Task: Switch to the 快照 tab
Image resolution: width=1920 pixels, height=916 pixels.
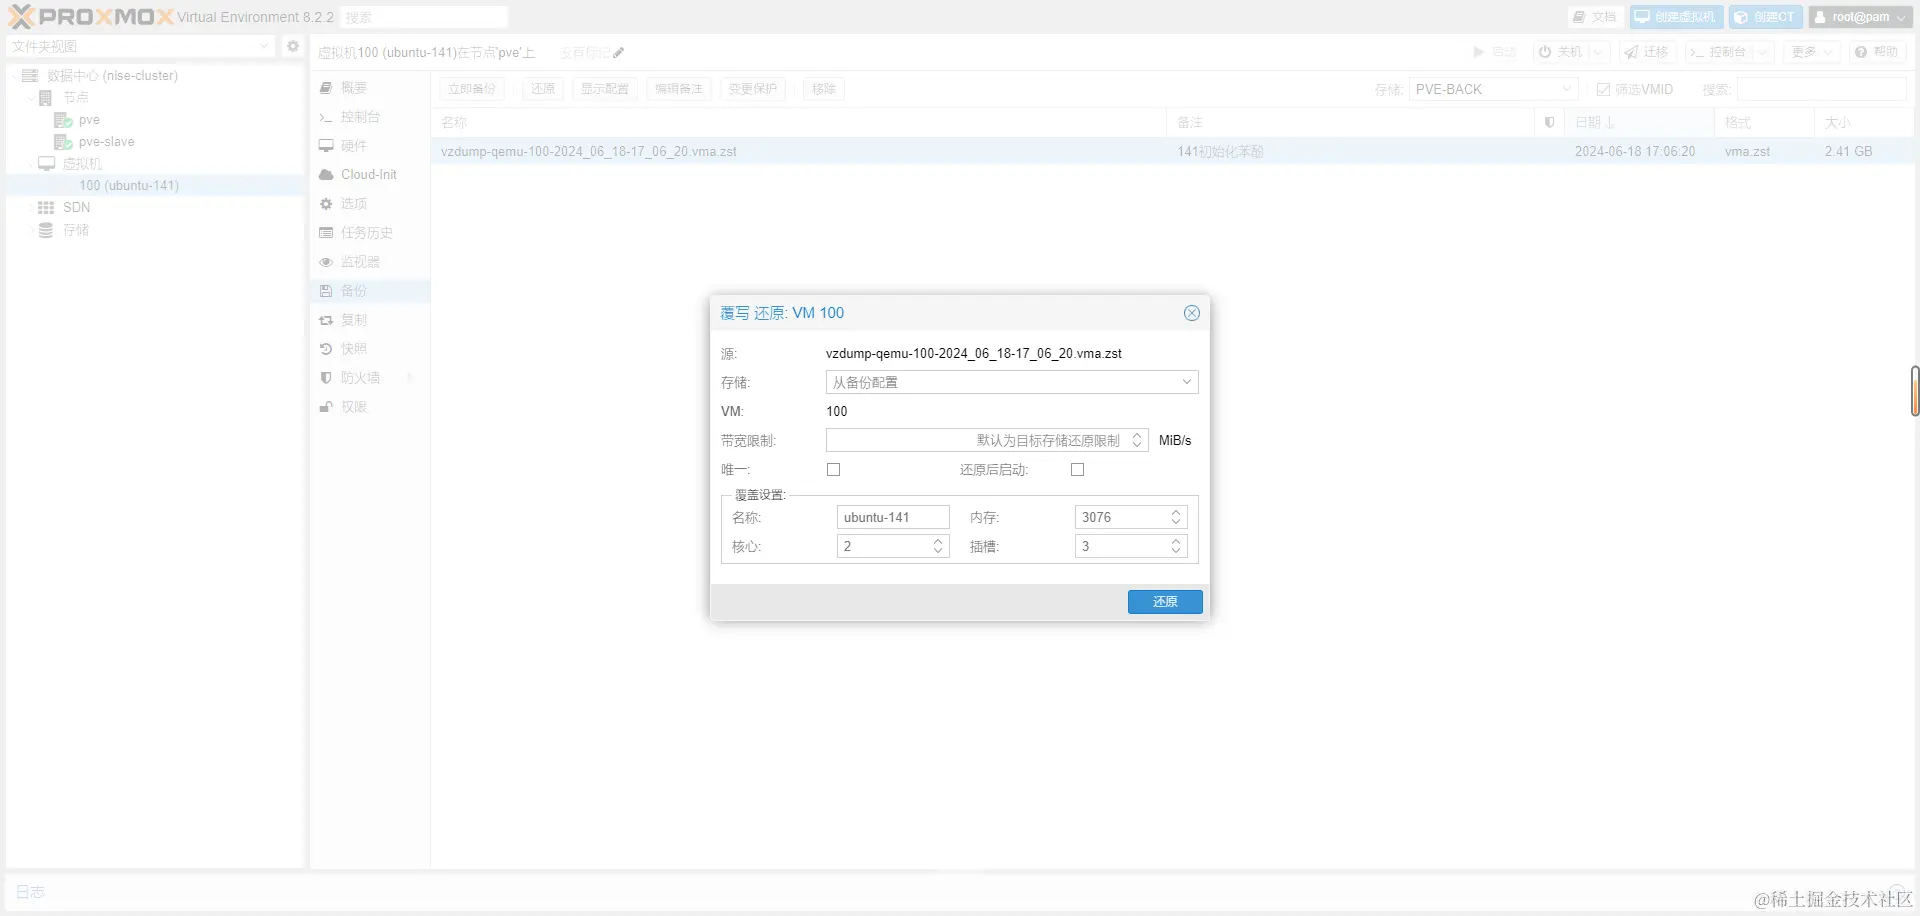Action: pyautogui.click(x=370, y=349)
